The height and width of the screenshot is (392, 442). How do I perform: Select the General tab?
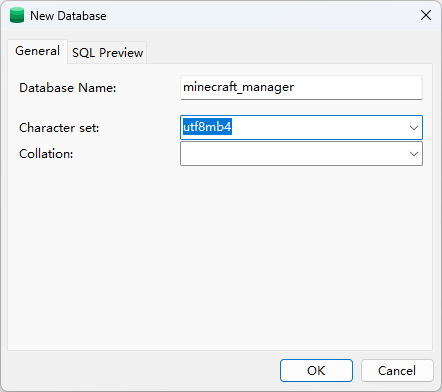(37, 51)
